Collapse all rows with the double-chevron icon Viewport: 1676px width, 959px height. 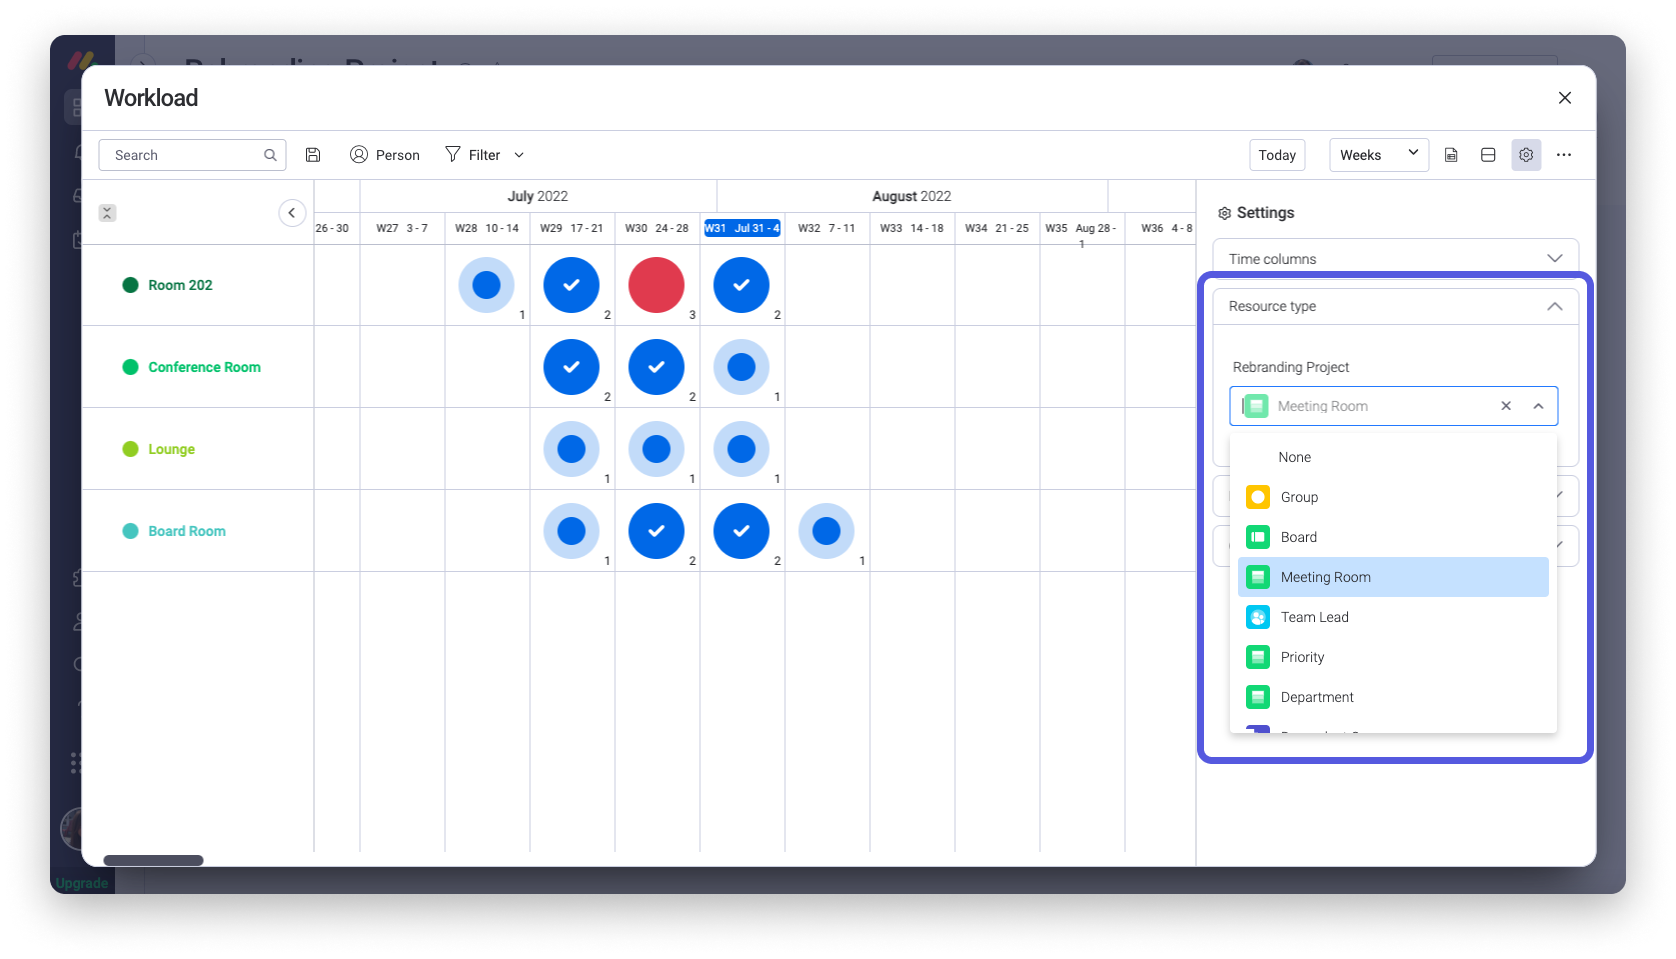pos(108,213)
